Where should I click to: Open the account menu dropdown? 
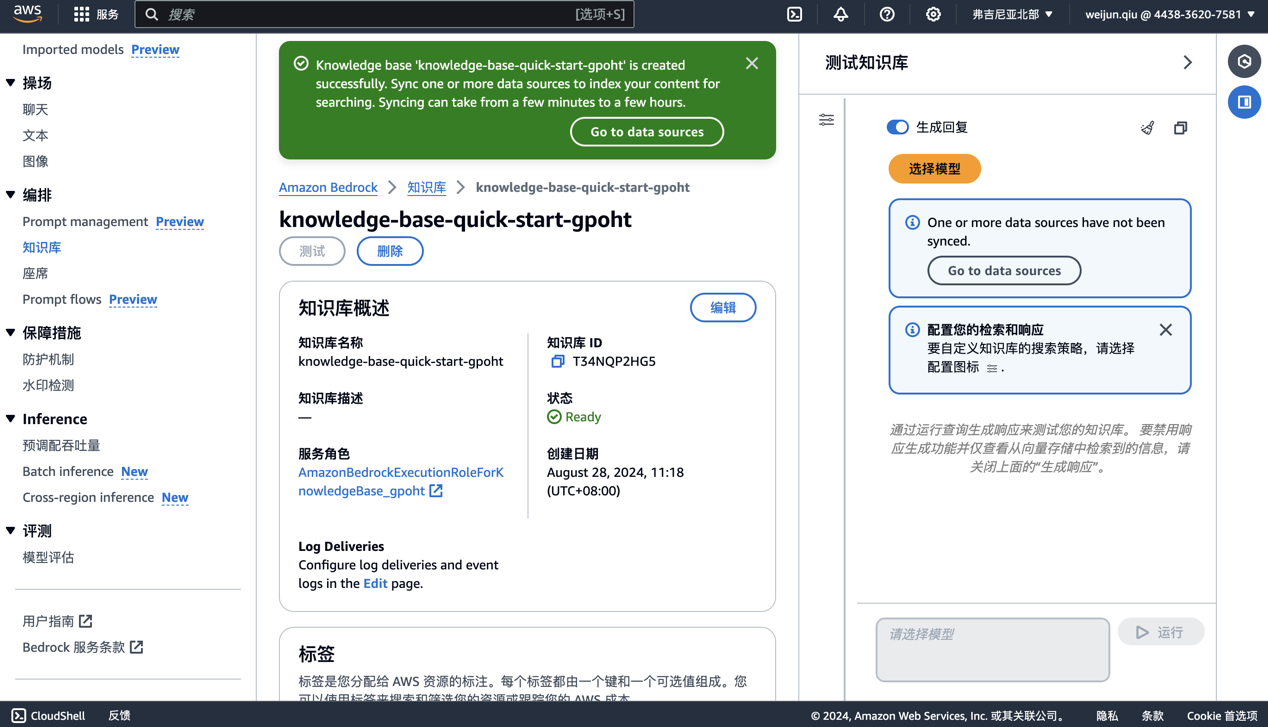(1170, 14)
